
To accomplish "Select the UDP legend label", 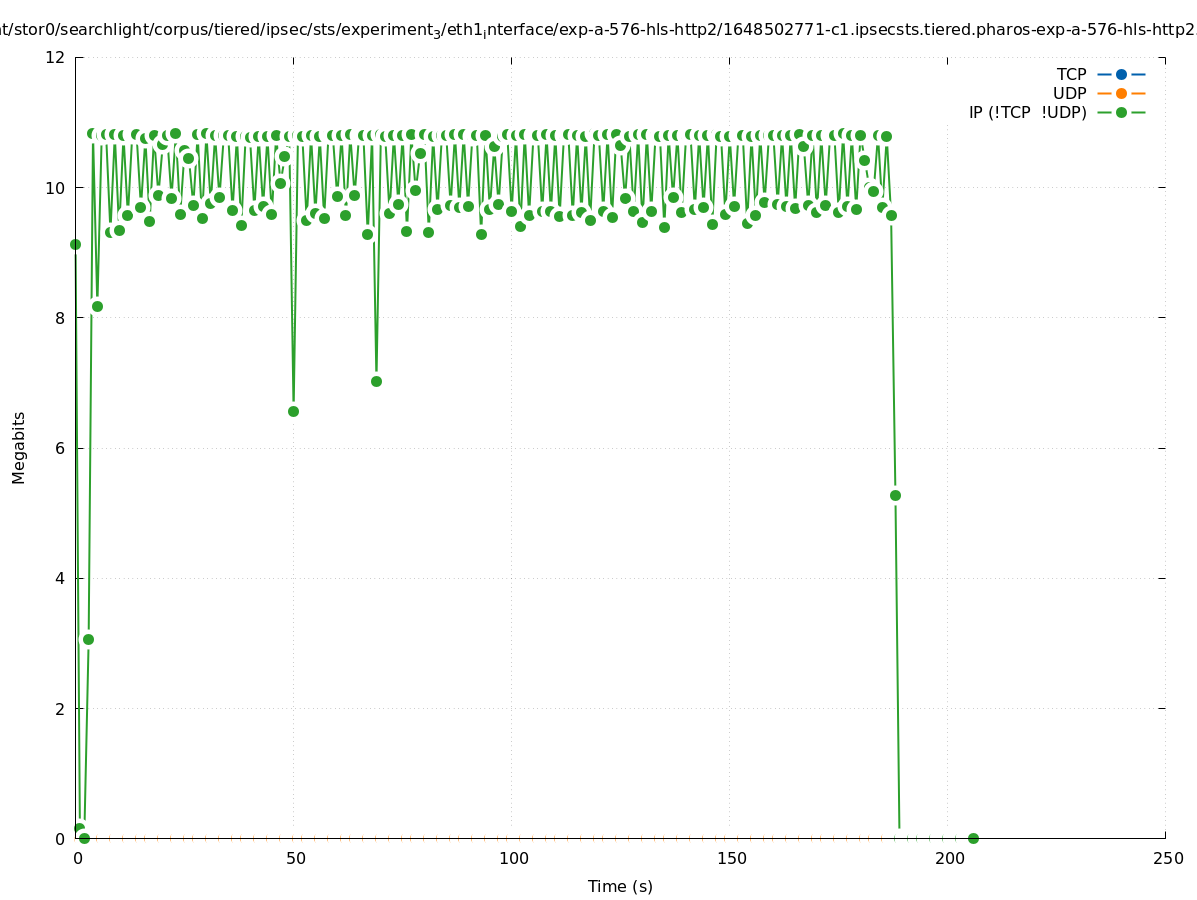I will (x=1069, y=93).
